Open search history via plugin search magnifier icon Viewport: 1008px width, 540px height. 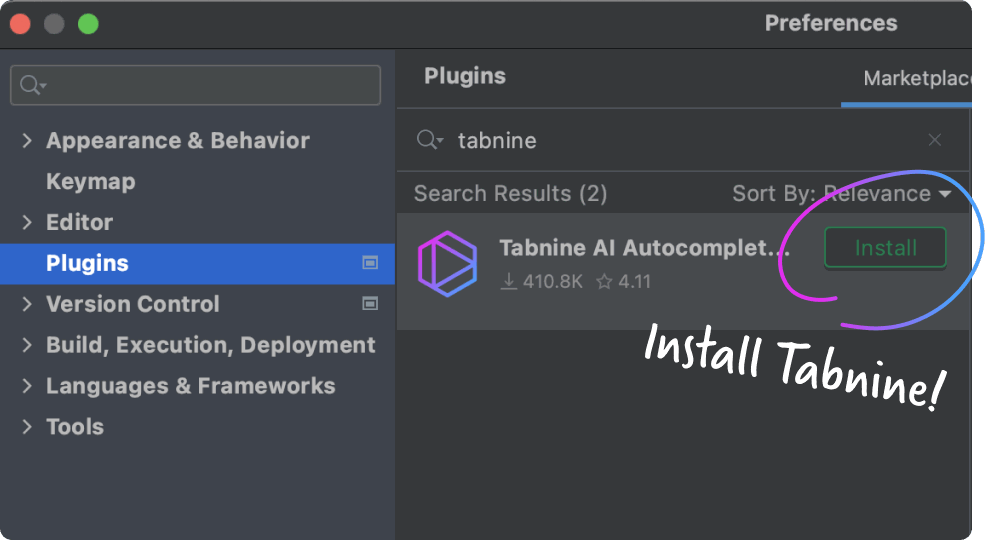pos(429,140)
